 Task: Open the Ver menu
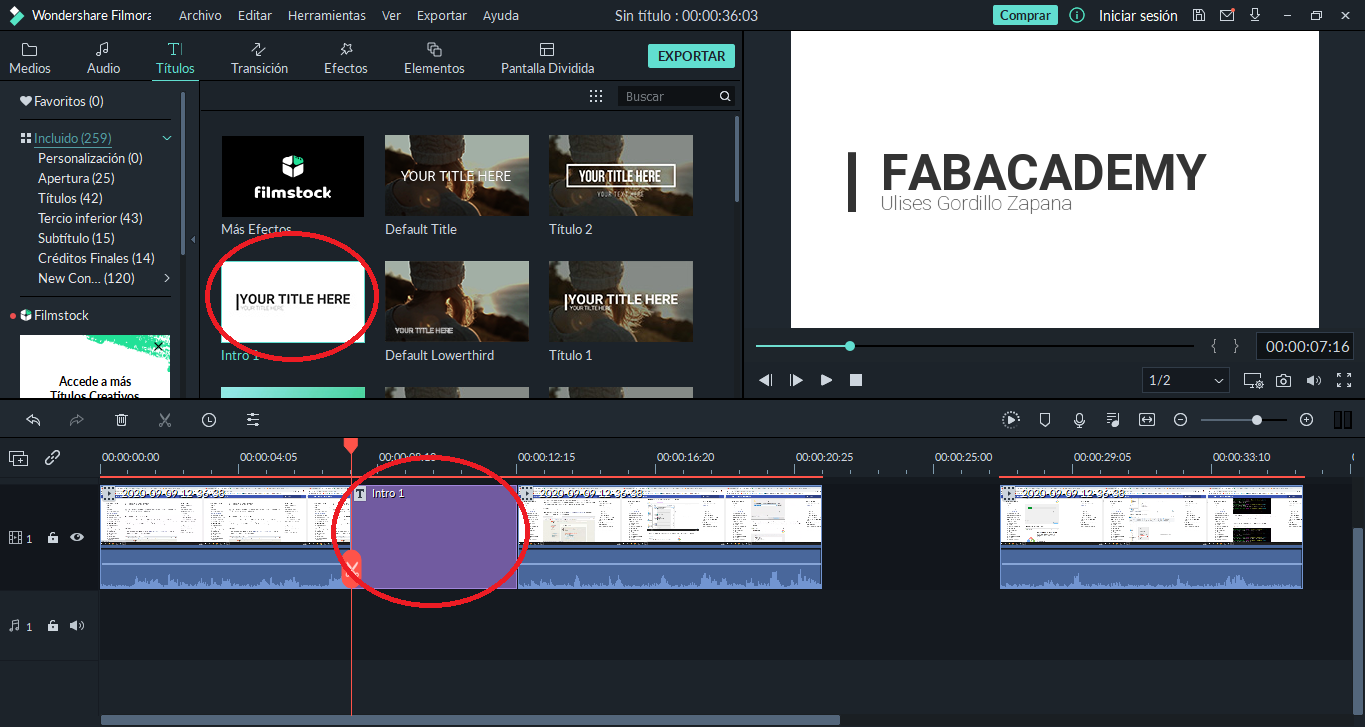(x=391, y=16)
